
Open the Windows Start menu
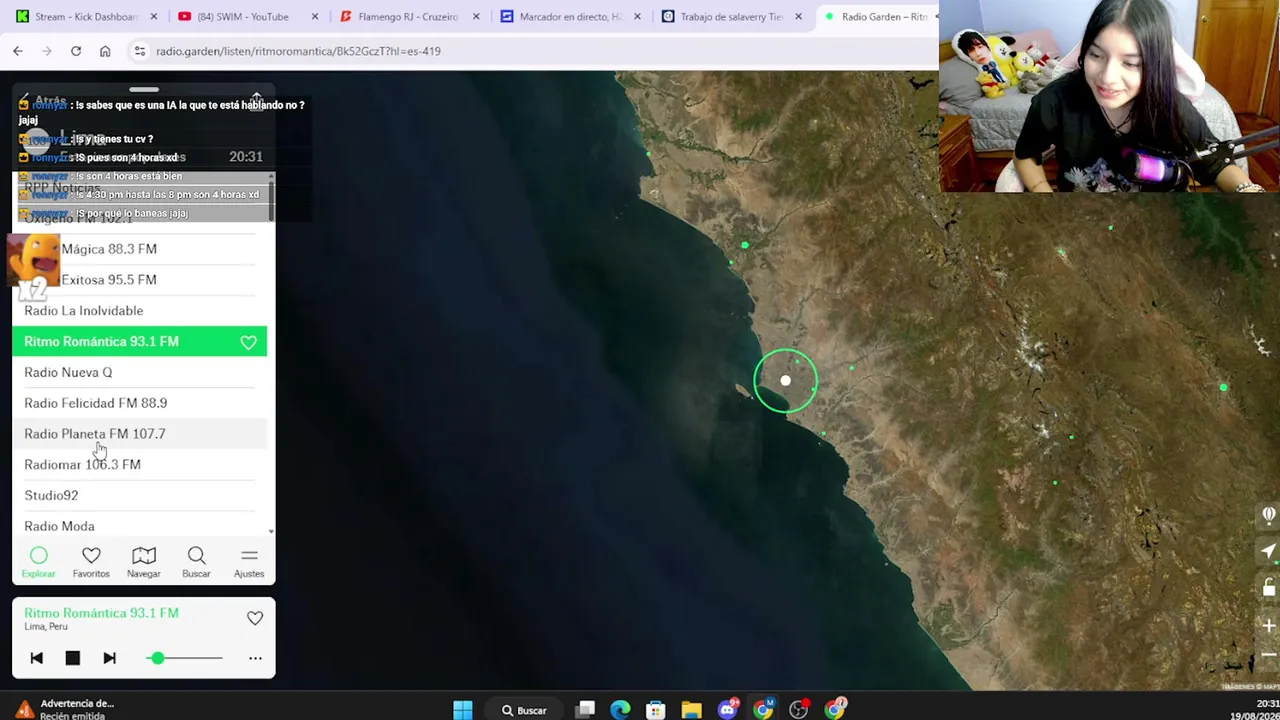tap(462, 710)
